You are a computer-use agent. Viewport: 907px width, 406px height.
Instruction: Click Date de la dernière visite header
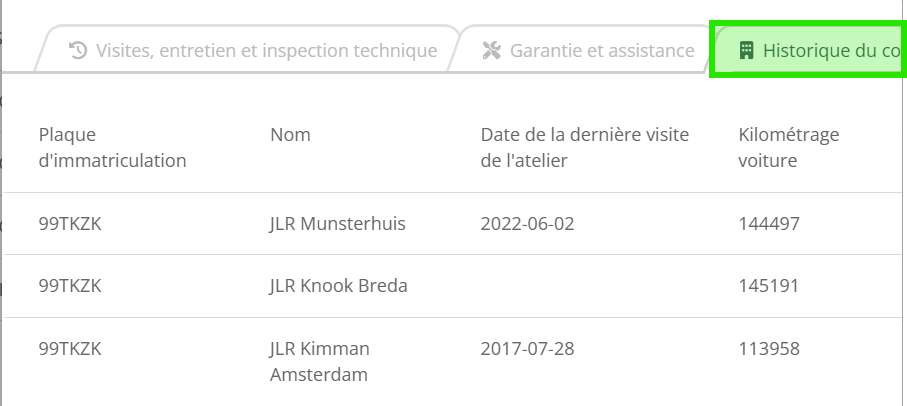click(x=585, y=147)
